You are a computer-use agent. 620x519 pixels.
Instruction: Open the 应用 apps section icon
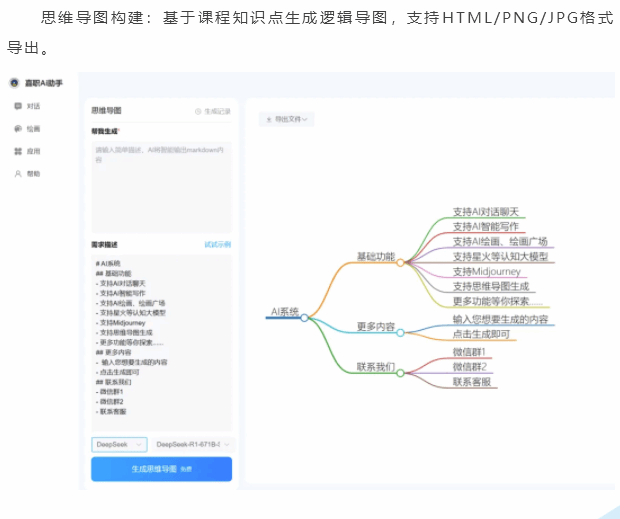(x=18, y=151)
